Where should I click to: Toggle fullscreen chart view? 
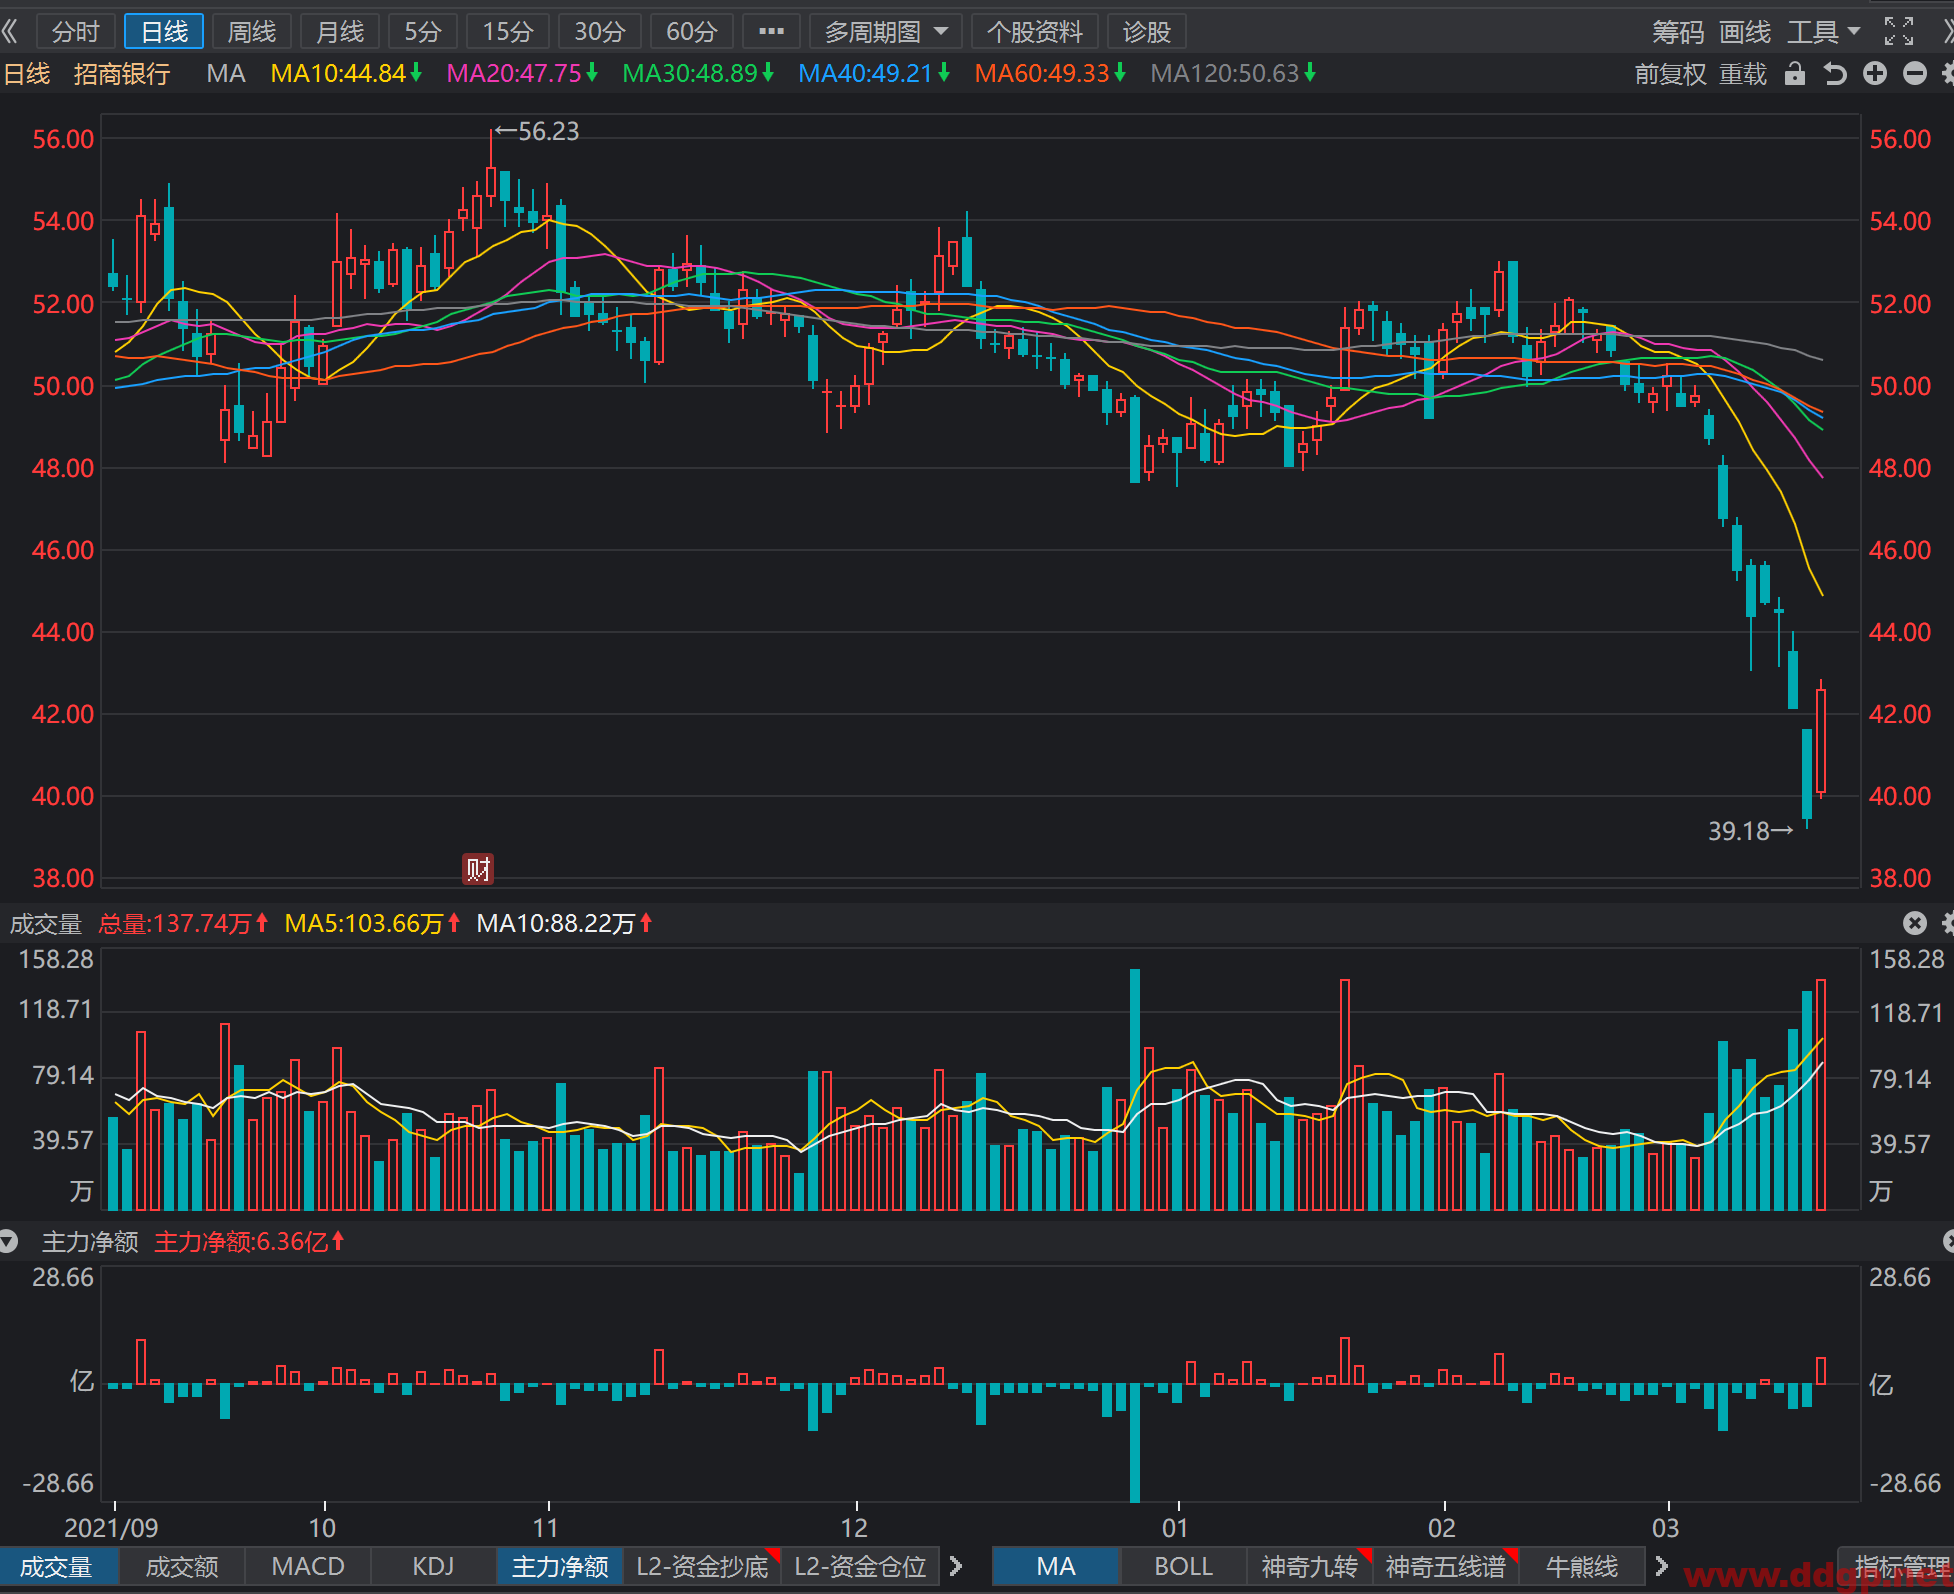coord(1899,32)
